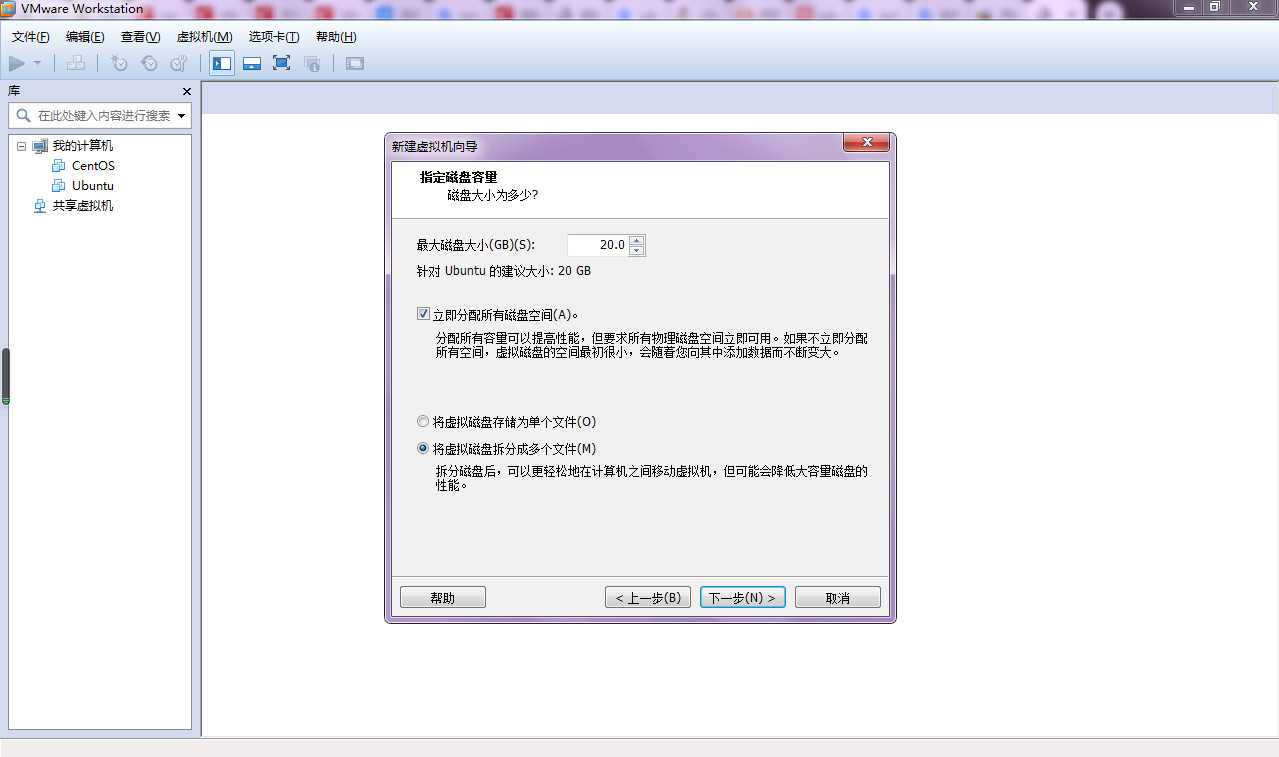1279x757 pixels.
Task: Click the 帮助 button in wizard
Action: tap(443, 598)
